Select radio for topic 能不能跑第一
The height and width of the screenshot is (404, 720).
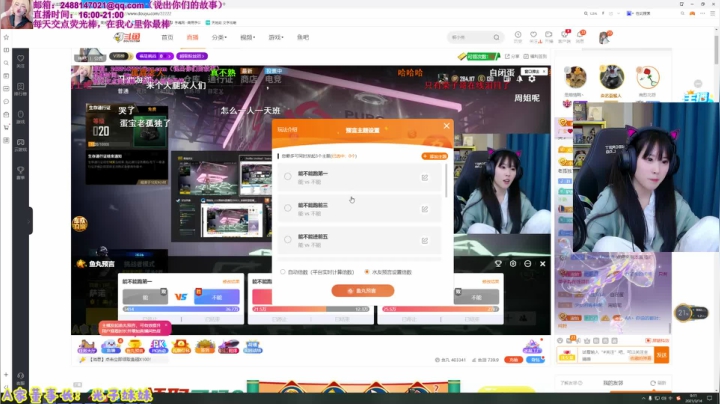pos(287,176)
